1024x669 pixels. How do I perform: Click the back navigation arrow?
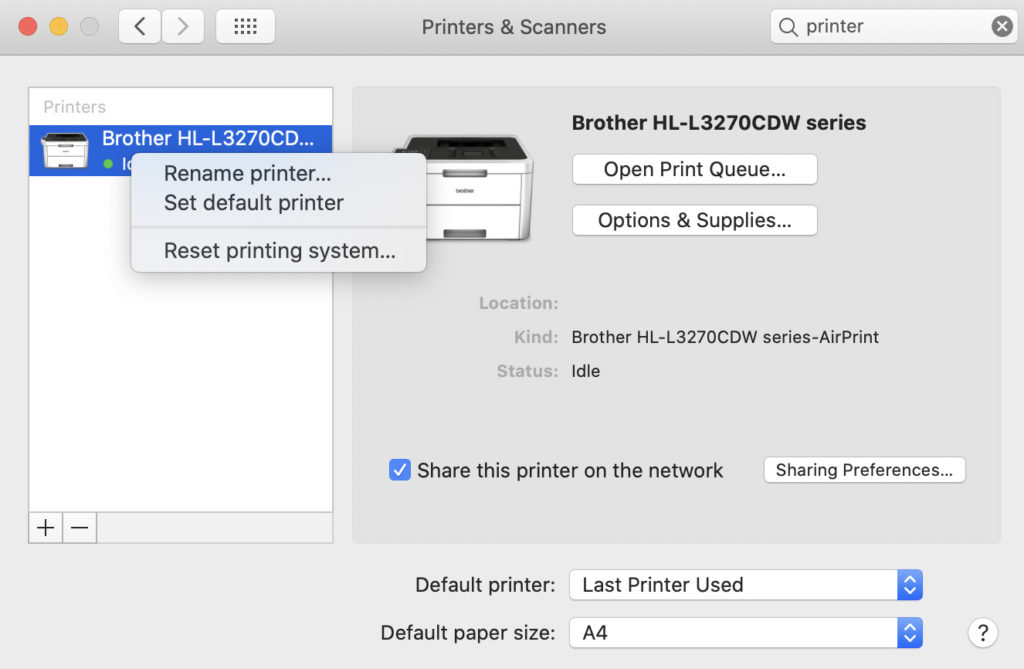(x=141, y=26)
